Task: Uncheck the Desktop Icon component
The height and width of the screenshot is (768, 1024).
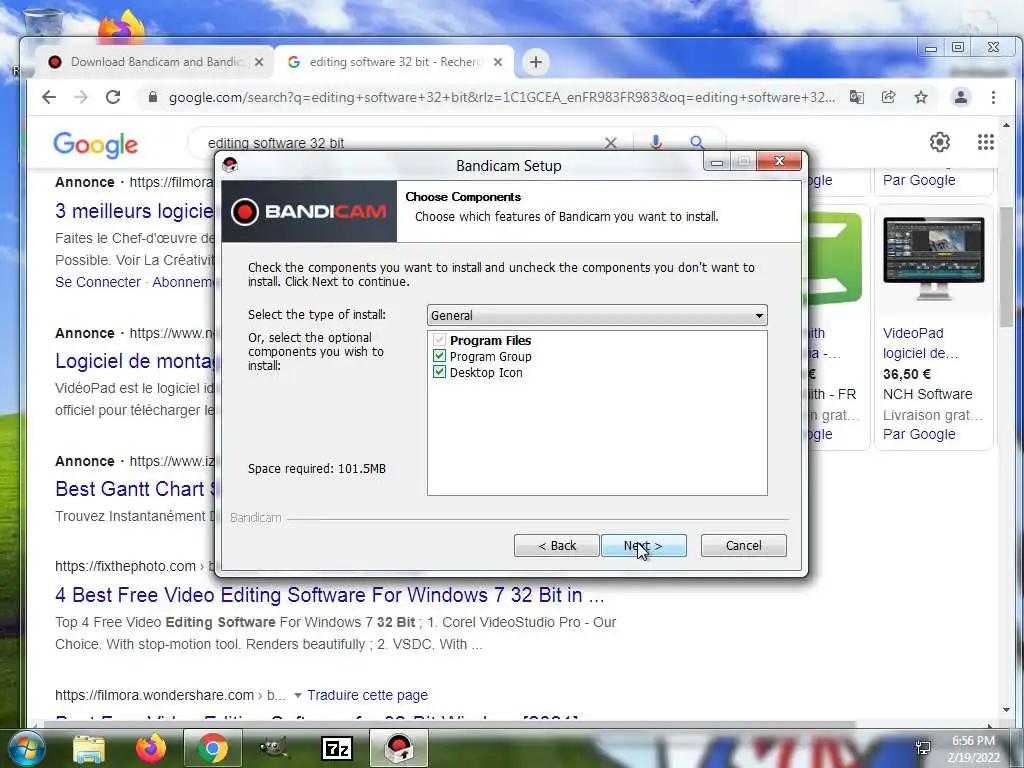Action: (440, 372)
